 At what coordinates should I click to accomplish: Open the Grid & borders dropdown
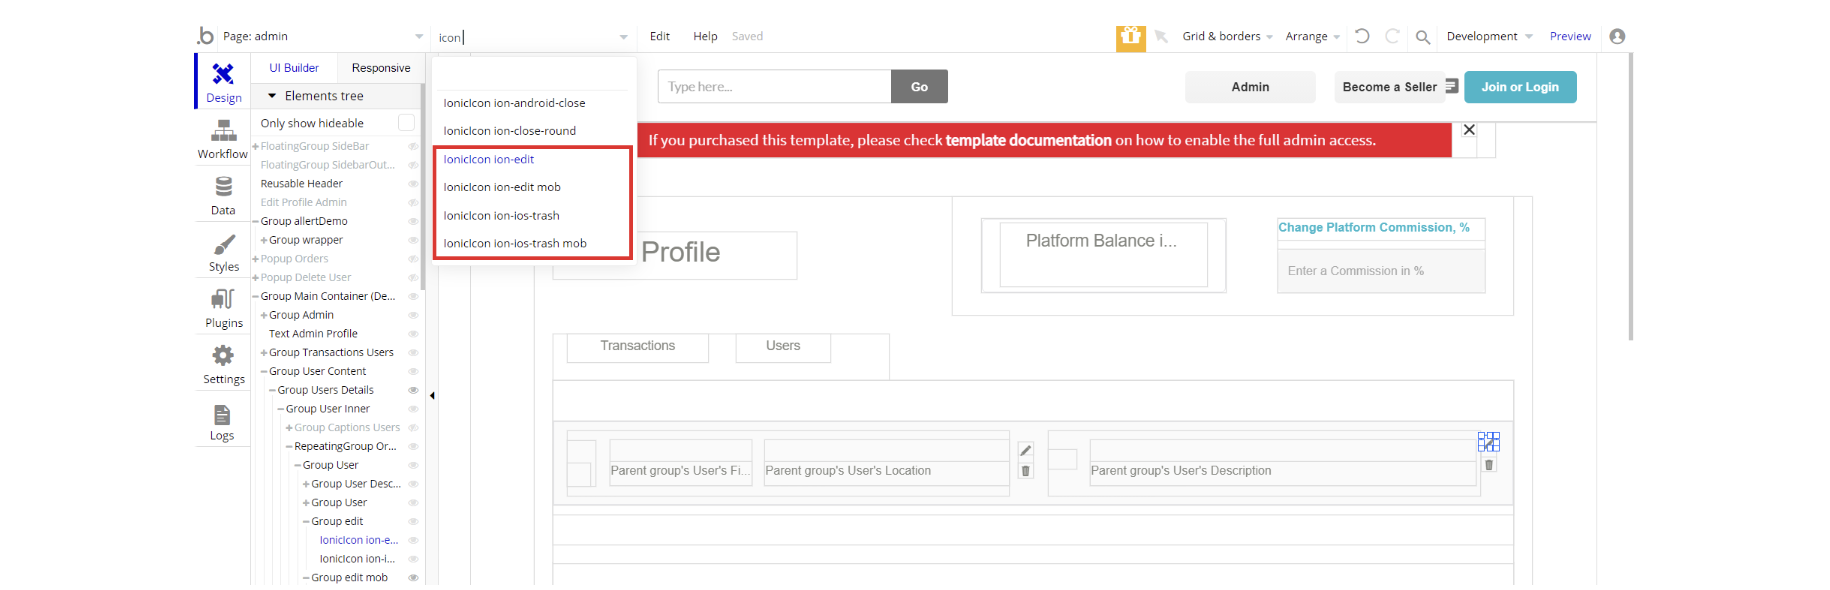pyautogui.click(x=1227, y=36)
